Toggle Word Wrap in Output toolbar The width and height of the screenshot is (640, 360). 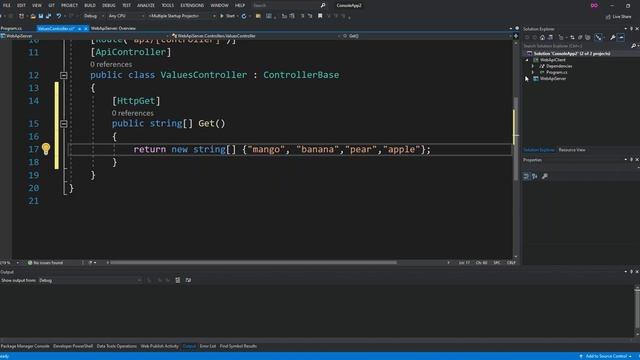coord(188,280)
